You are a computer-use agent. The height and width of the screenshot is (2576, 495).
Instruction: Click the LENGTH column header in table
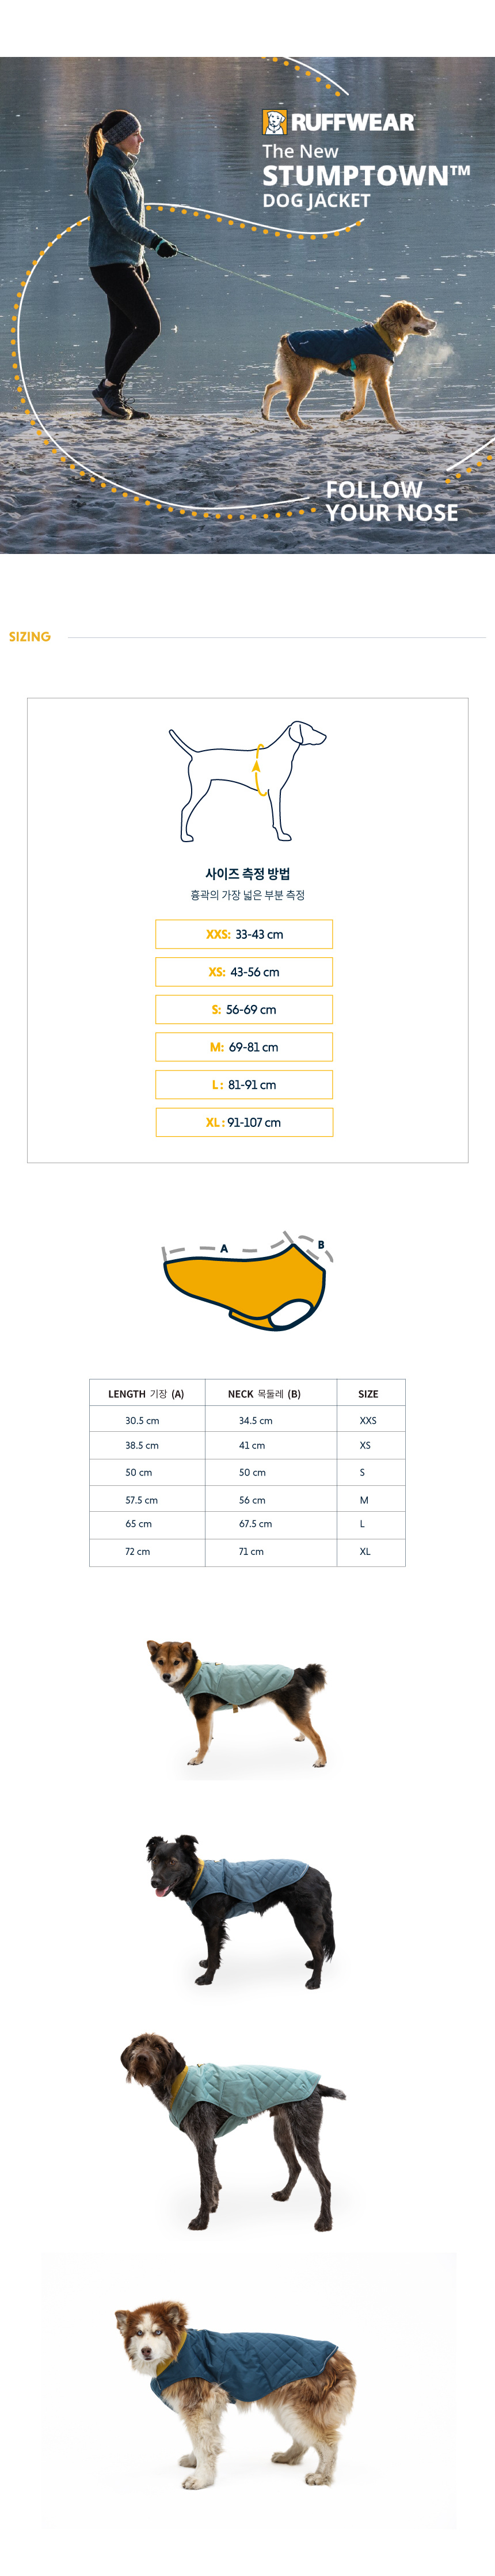146,1393
